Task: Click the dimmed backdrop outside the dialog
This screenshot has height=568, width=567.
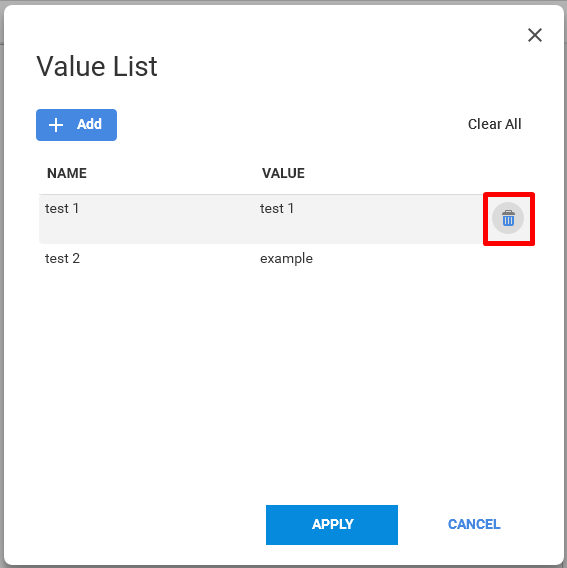Action: (x=1, y=290)
